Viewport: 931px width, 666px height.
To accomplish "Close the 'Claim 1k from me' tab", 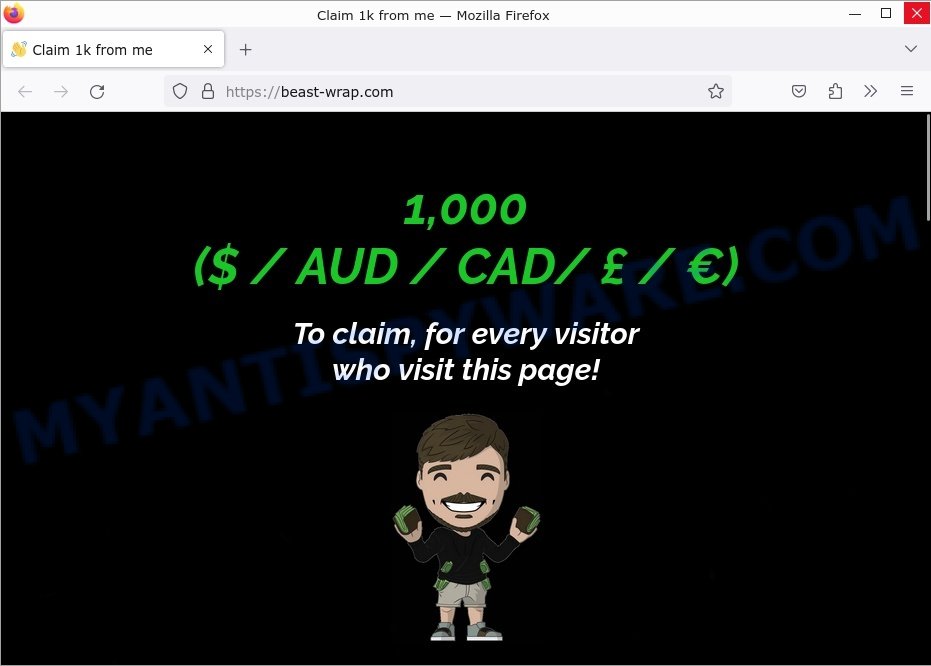I will [x=208, y=49].
